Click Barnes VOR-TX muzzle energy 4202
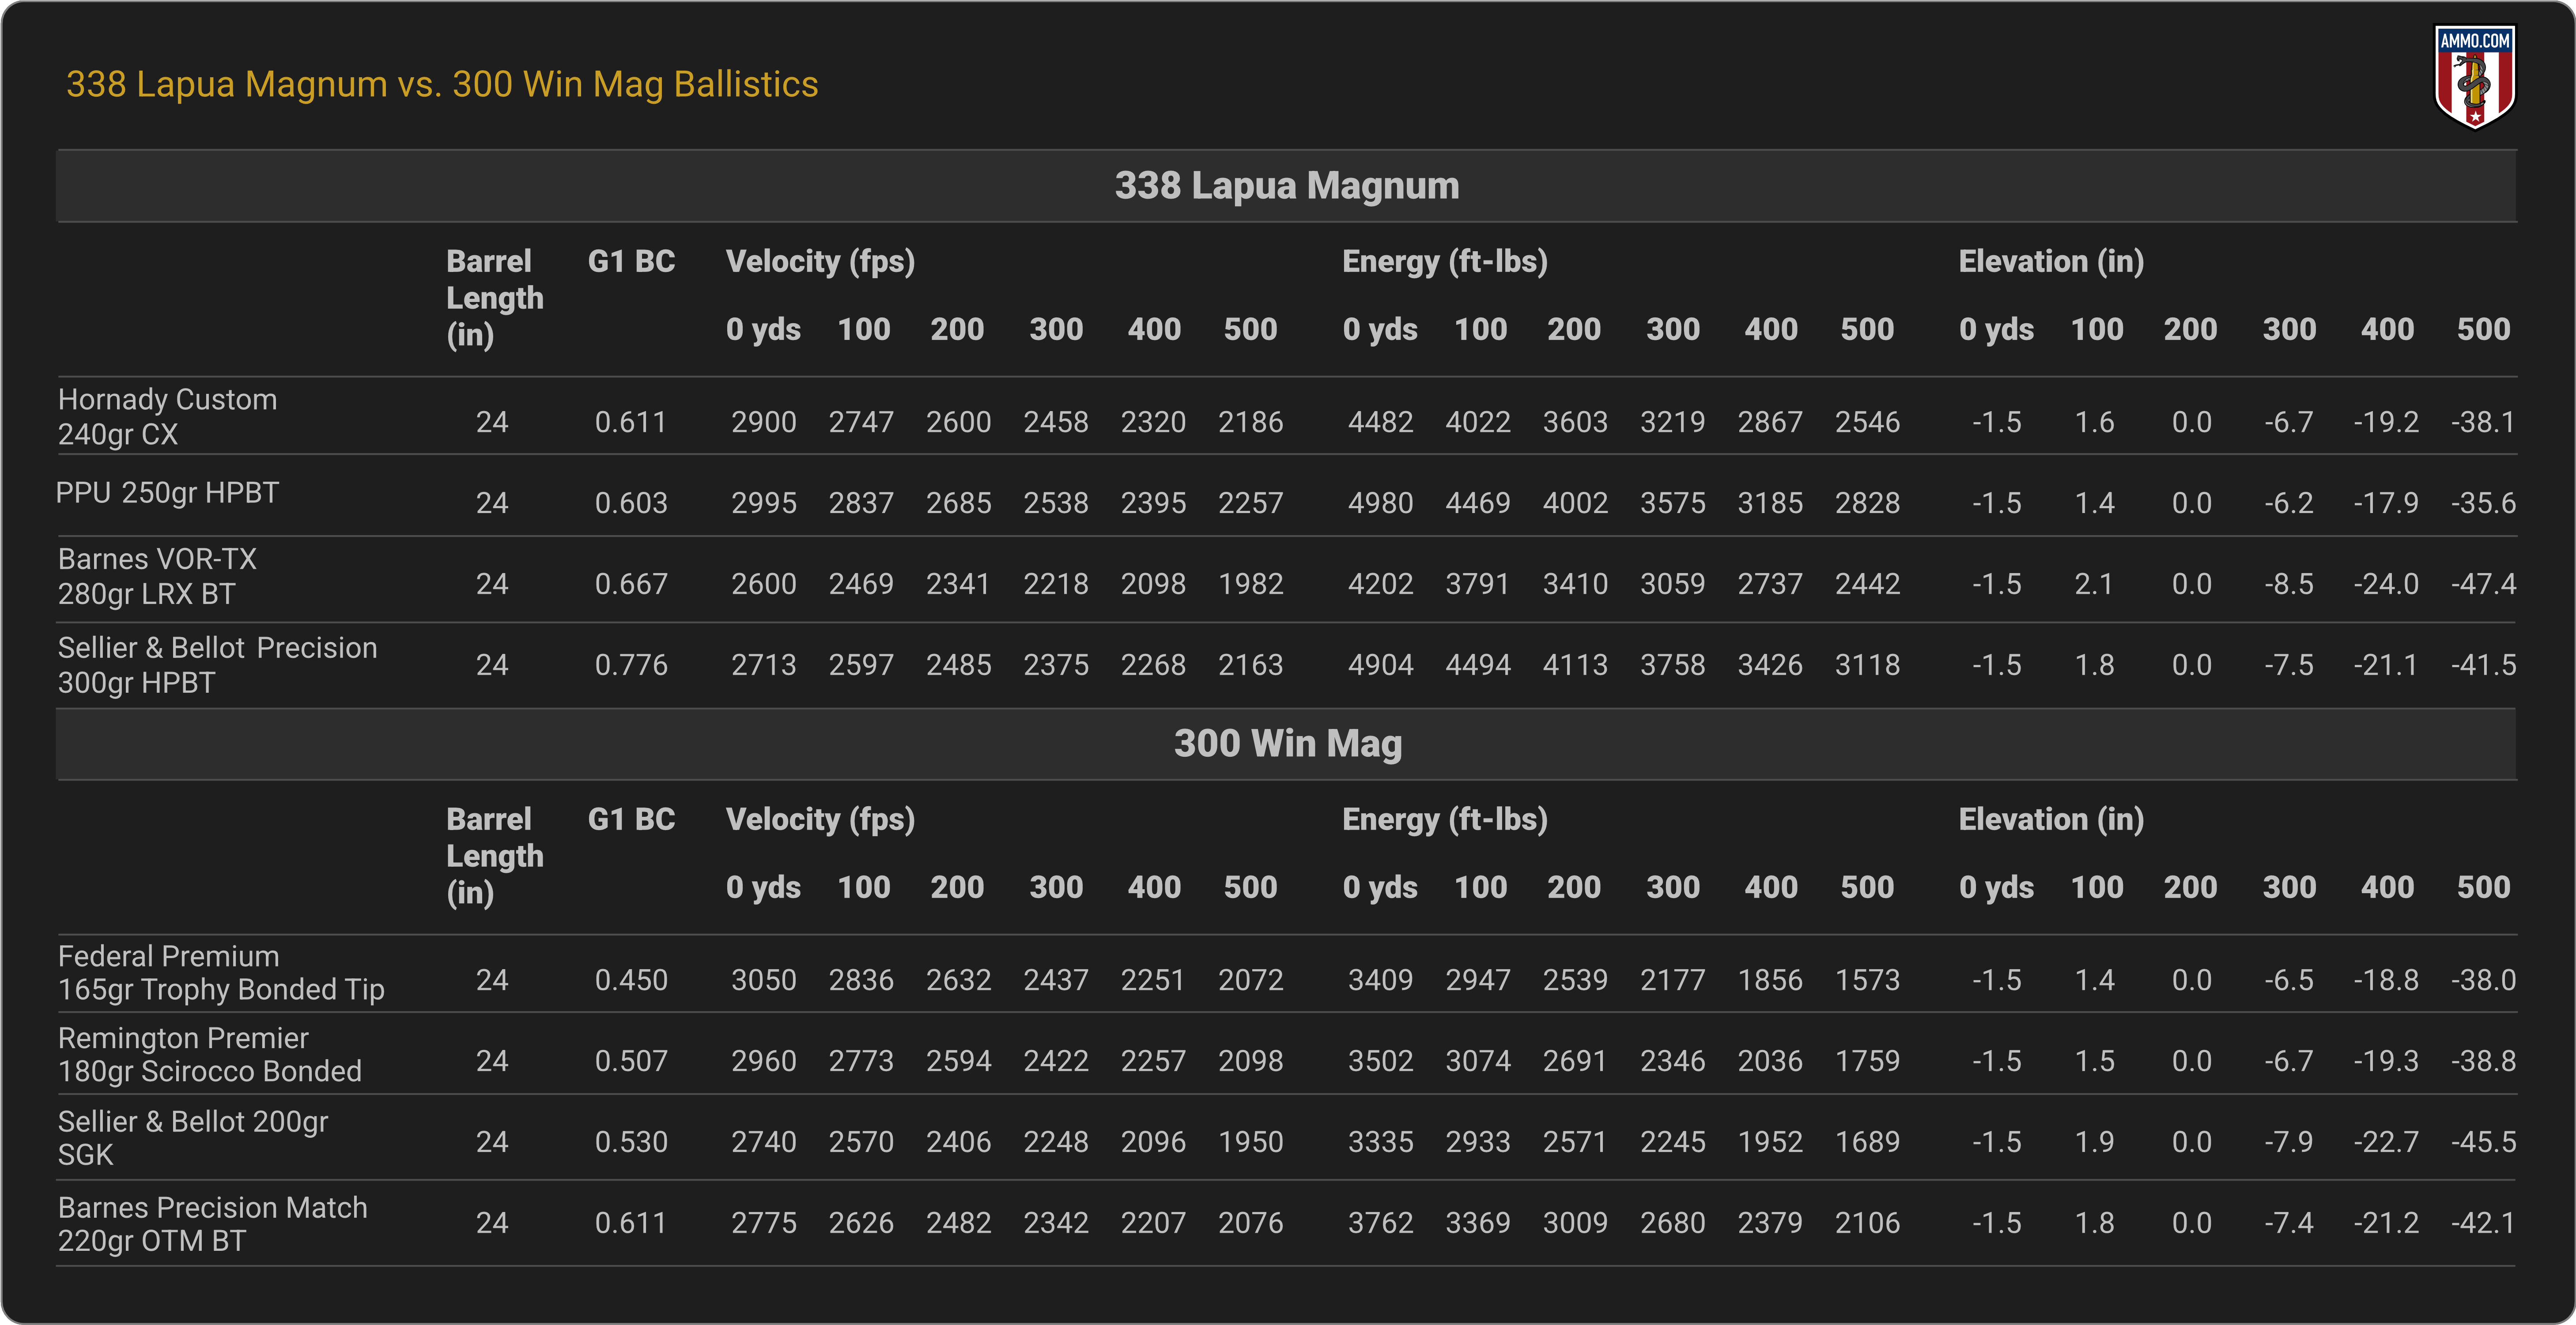Screen dimensions: 2576x1325 tap(1381, 584)
